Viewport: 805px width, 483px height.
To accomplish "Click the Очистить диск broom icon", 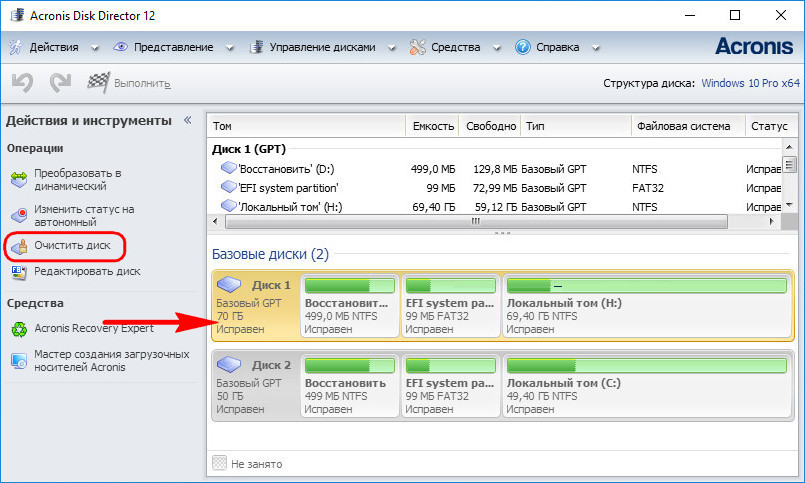I will pyautogui.click(x=19, y=246).
